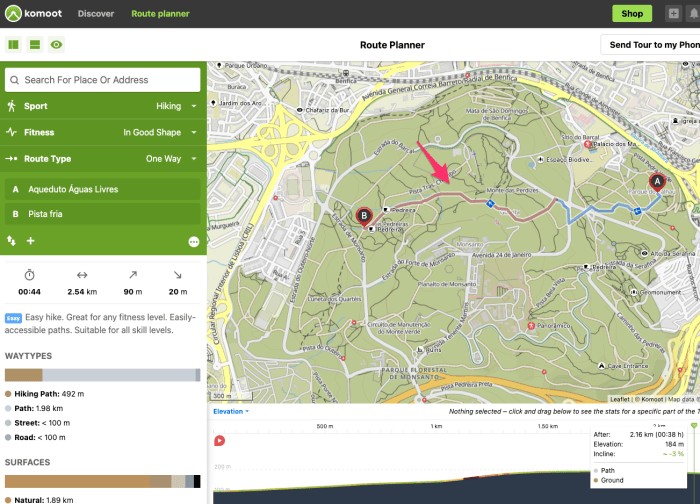Select the Street: < 100 m legend entry

click(38, 423)
